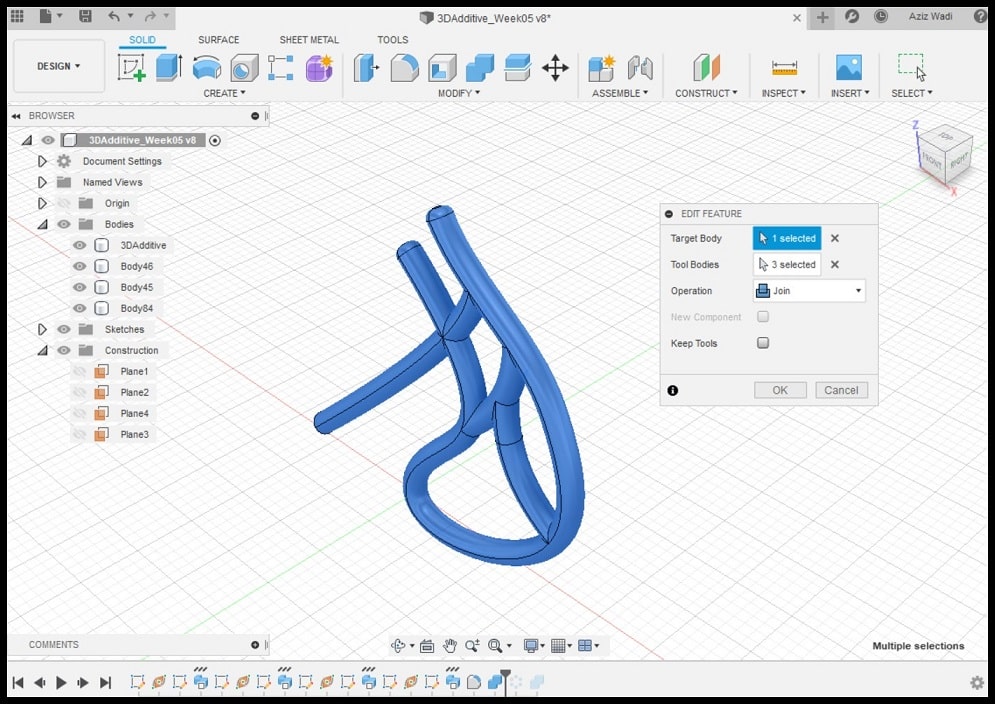Select the Create Form tool

[319, 67]
